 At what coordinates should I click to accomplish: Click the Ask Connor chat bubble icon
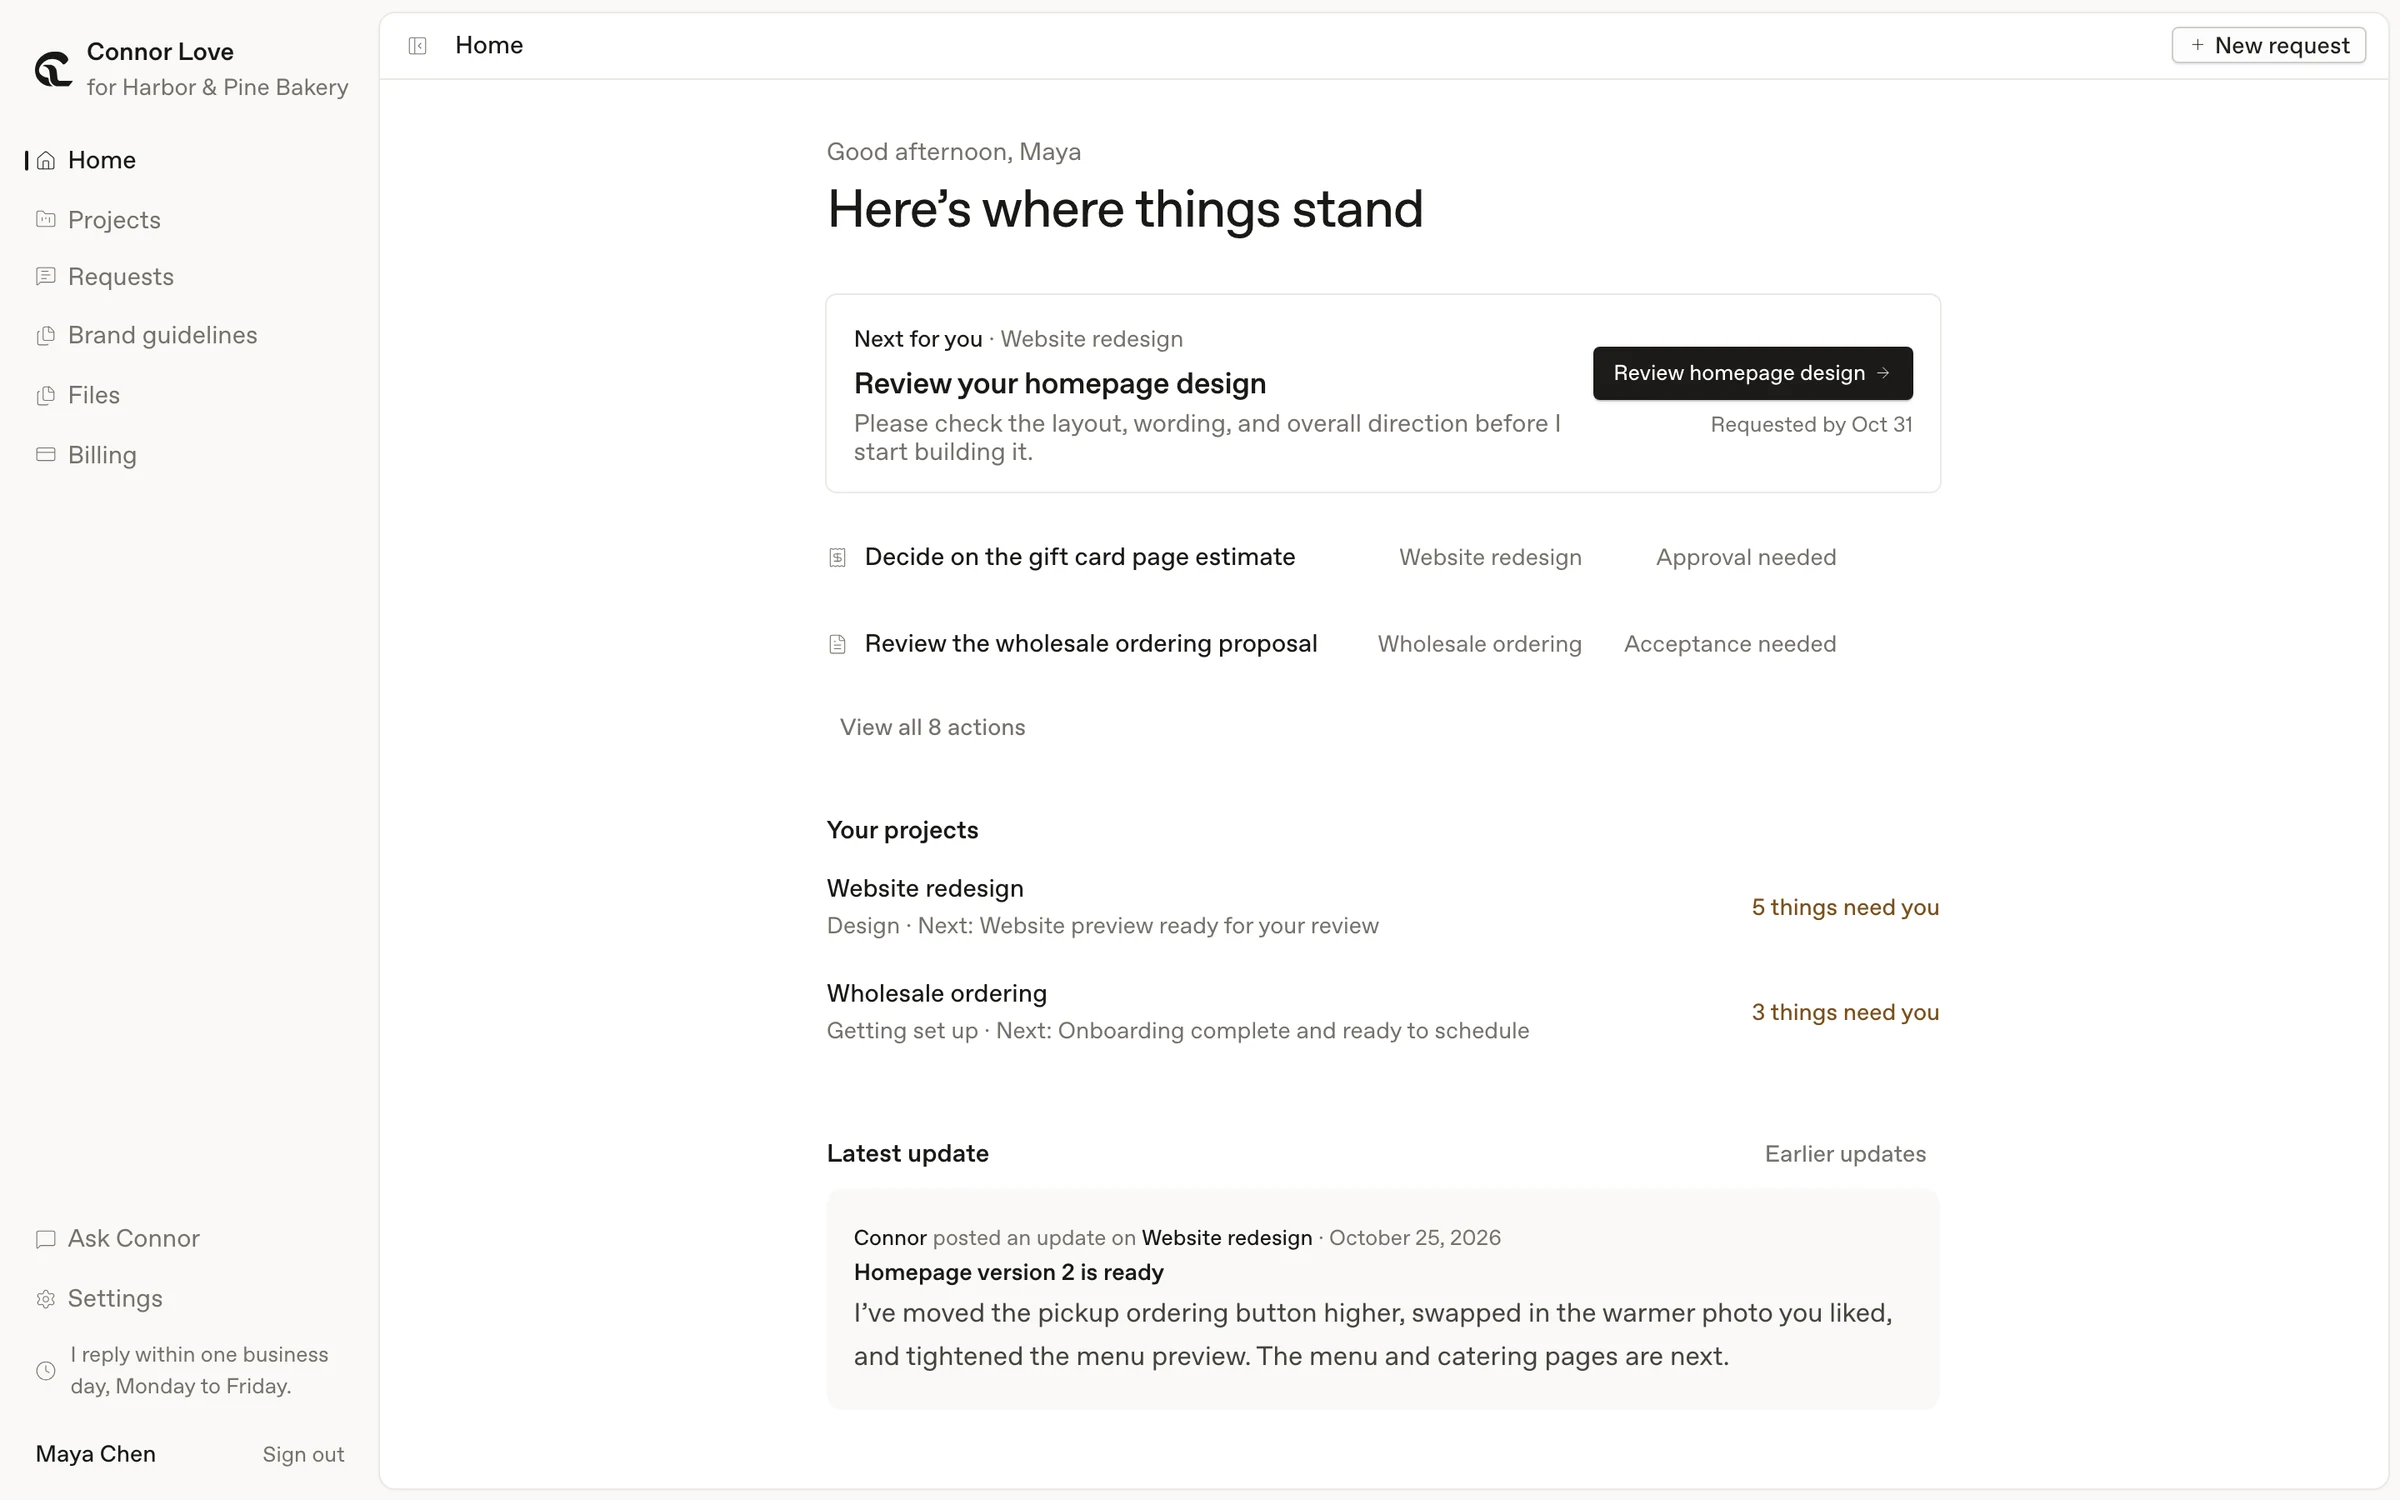click(46, 1239)
